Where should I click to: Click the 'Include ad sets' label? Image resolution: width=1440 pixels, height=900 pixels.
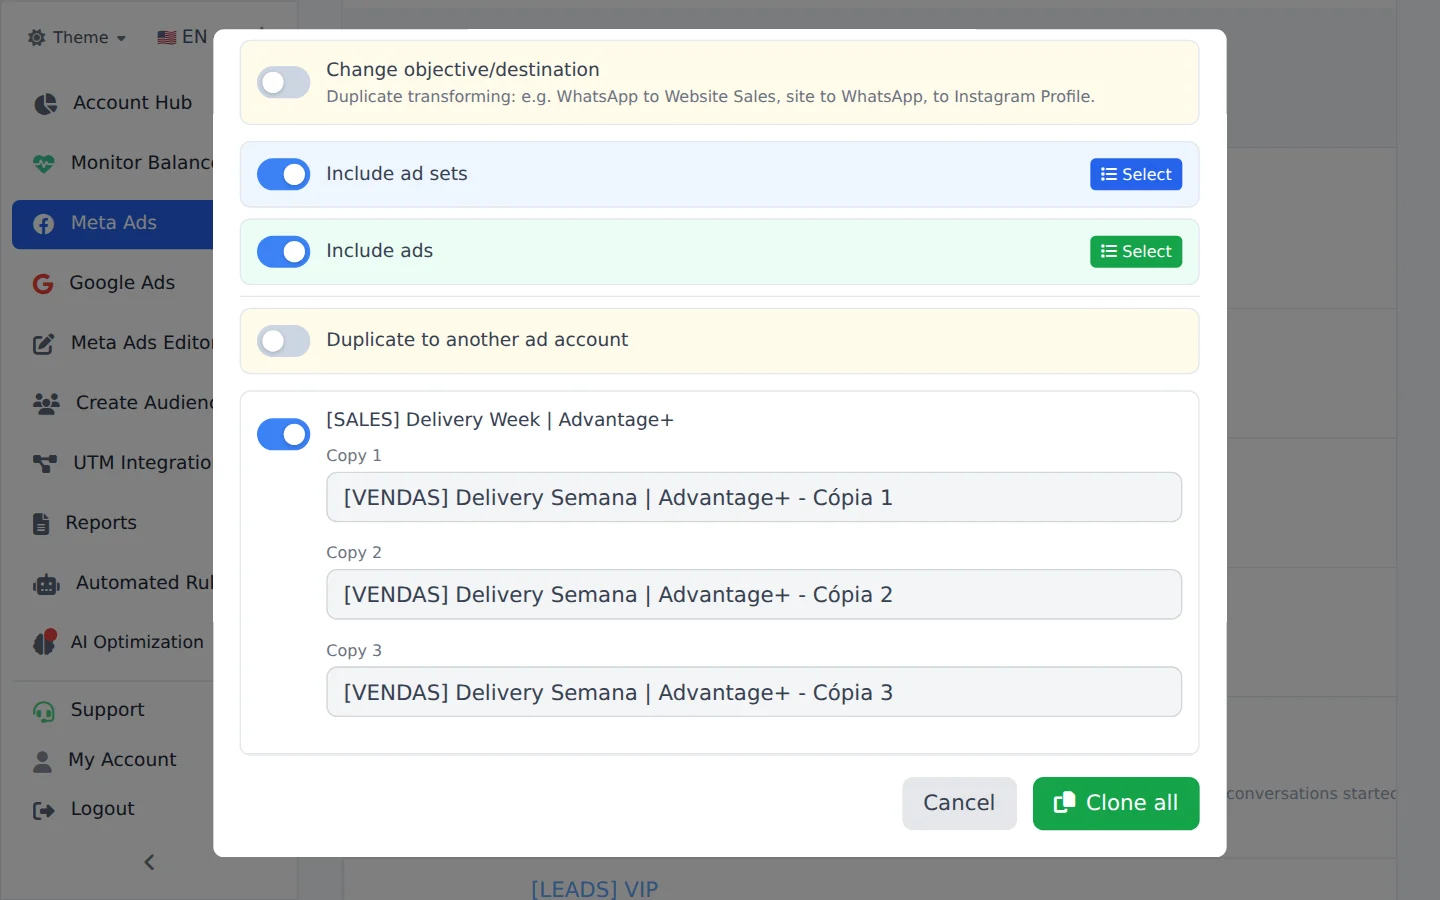click(x=397, y=174)
